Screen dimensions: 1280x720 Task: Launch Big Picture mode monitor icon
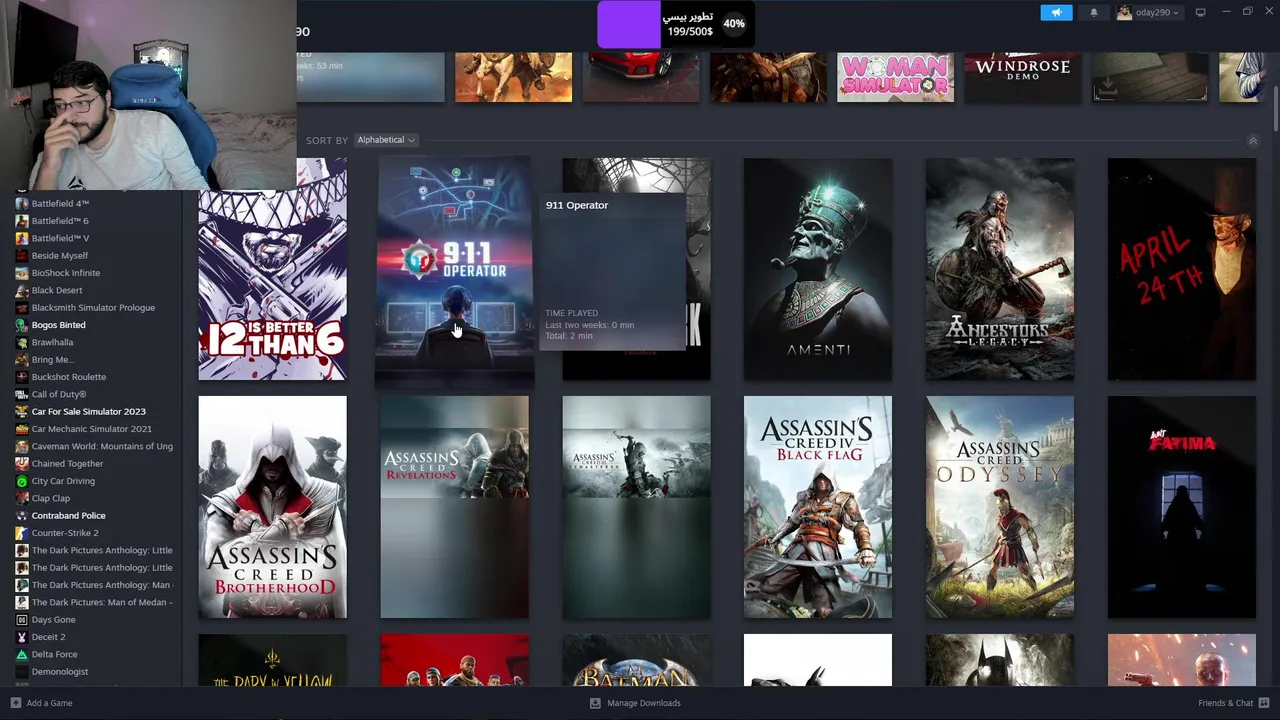pos(1200,12)
